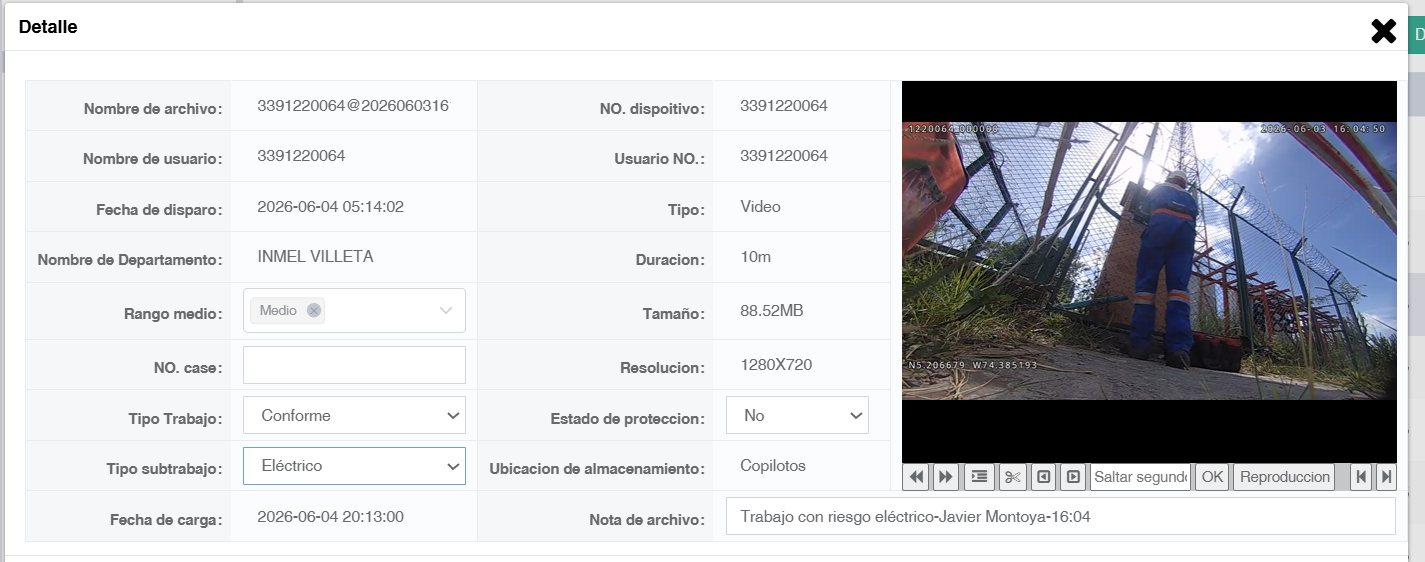Click the skip-to-start icon
1425x562 pixels.
click(1361, 477)
